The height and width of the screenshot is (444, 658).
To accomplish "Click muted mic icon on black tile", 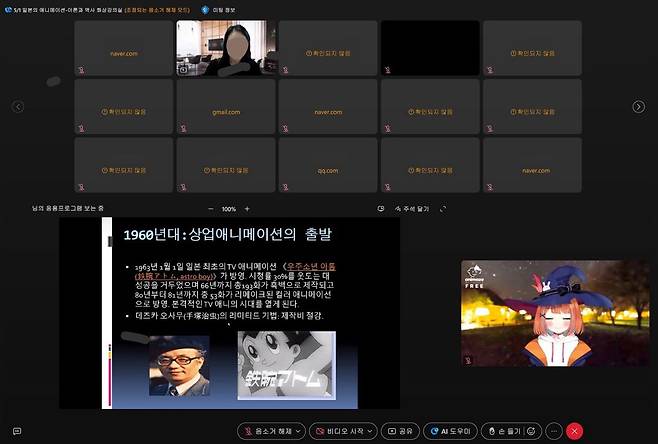I will tap(387, 70).
